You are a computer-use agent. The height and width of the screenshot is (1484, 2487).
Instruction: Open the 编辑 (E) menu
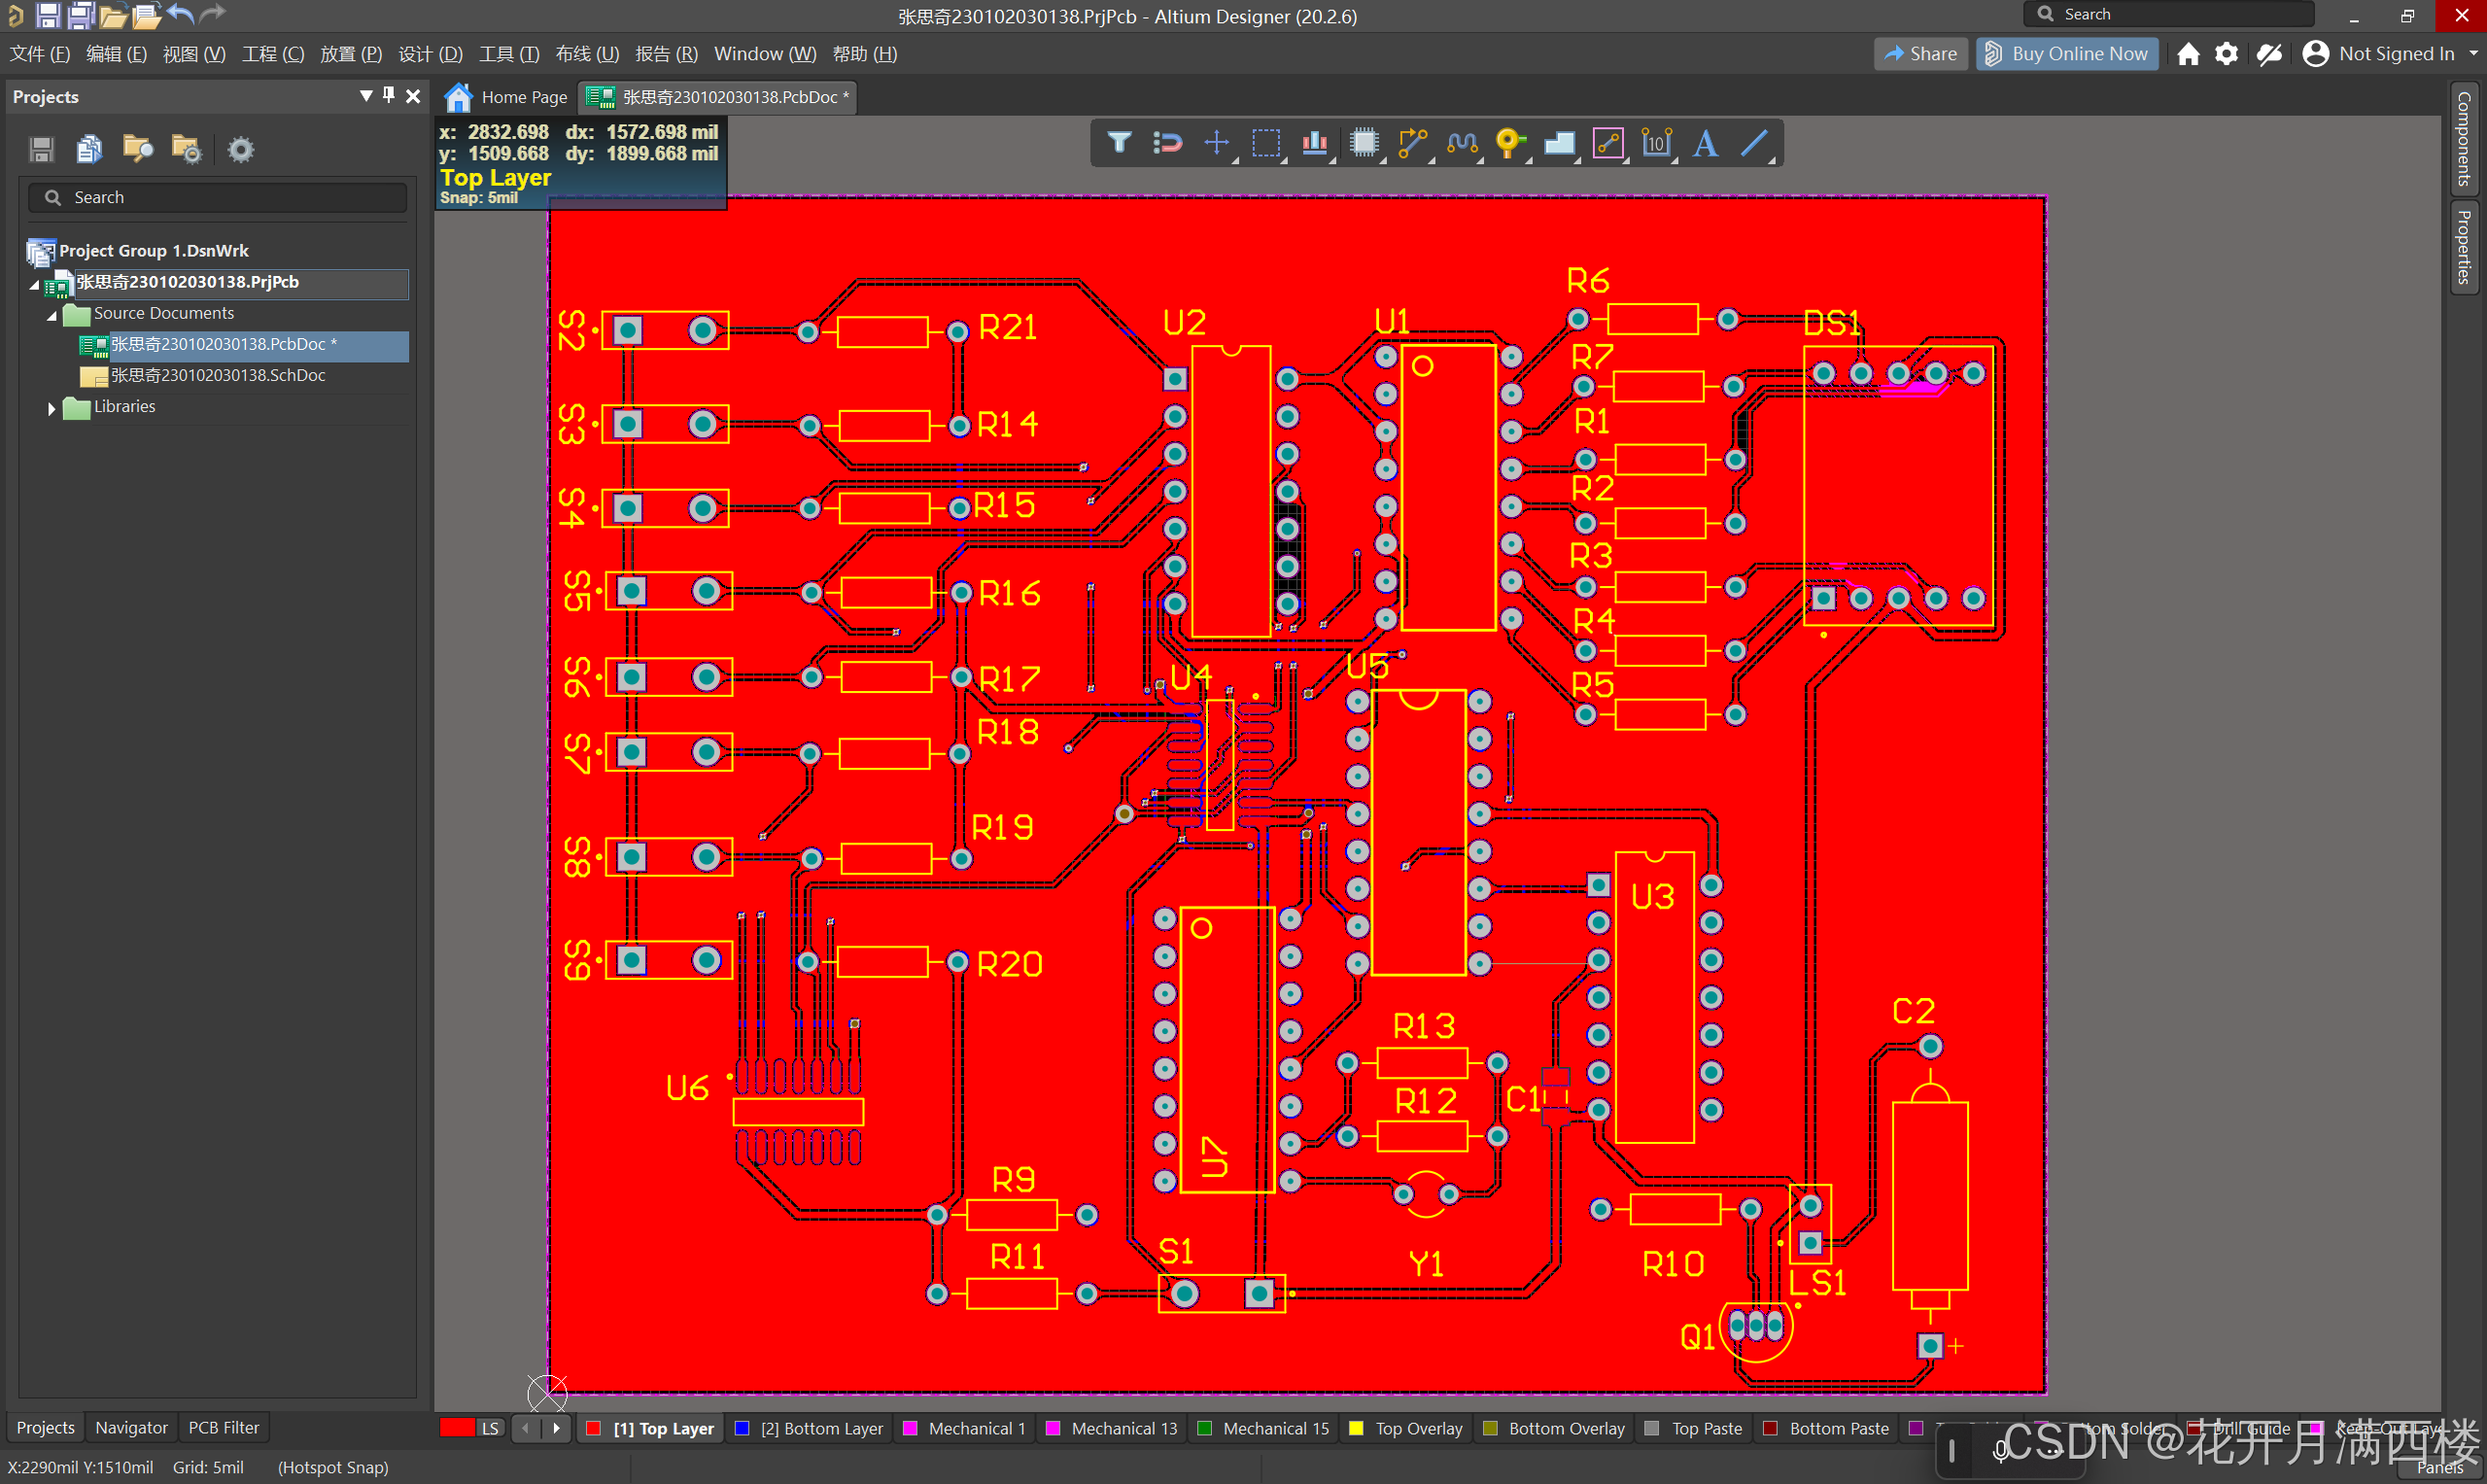116,54
